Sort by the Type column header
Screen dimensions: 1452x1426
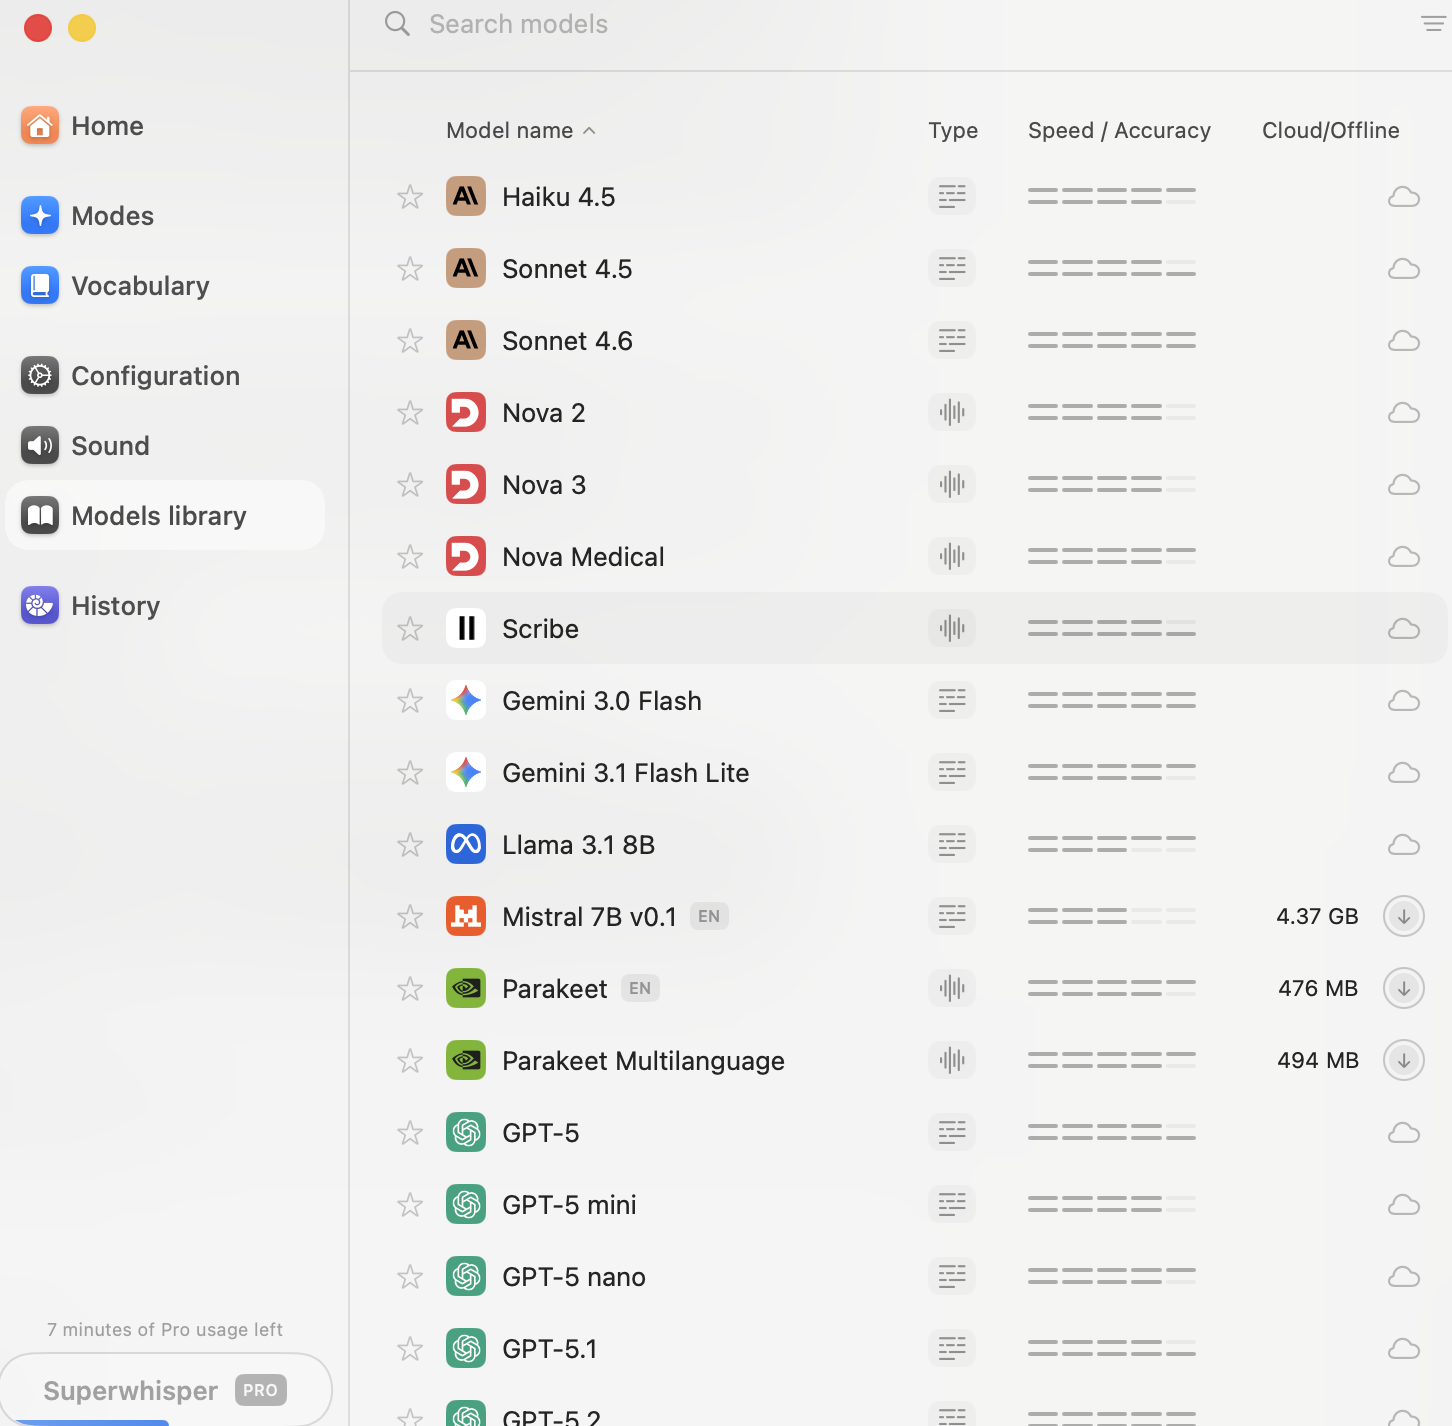click(x=952, y=130)
